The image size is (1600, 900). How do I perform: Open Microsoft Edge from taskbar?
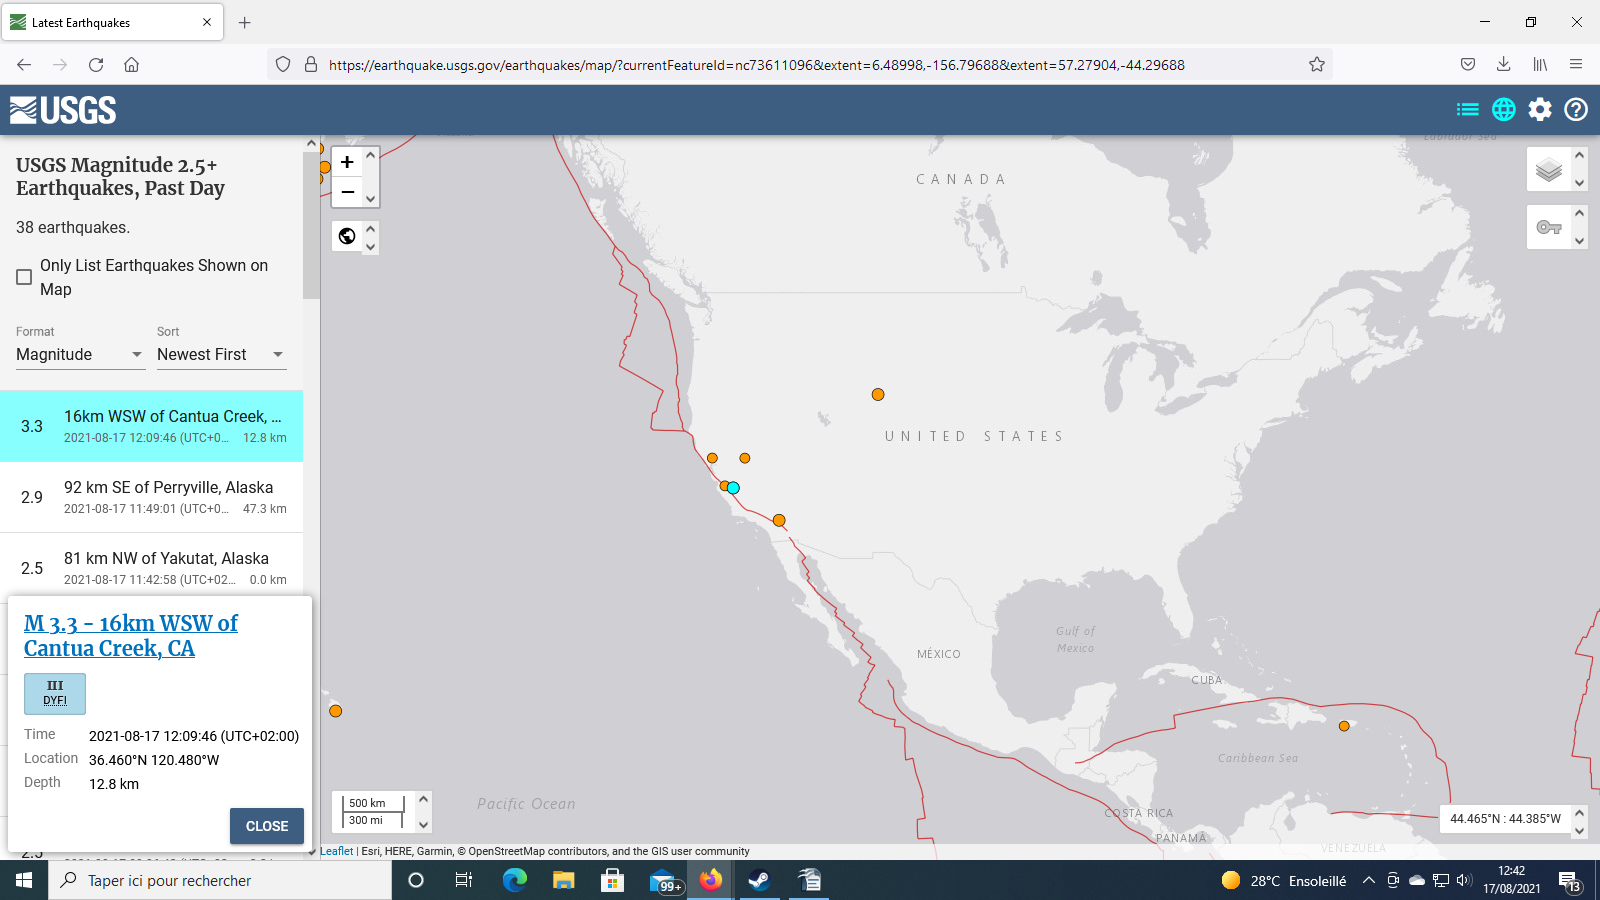pyautogui.click(x=514, y=880)
